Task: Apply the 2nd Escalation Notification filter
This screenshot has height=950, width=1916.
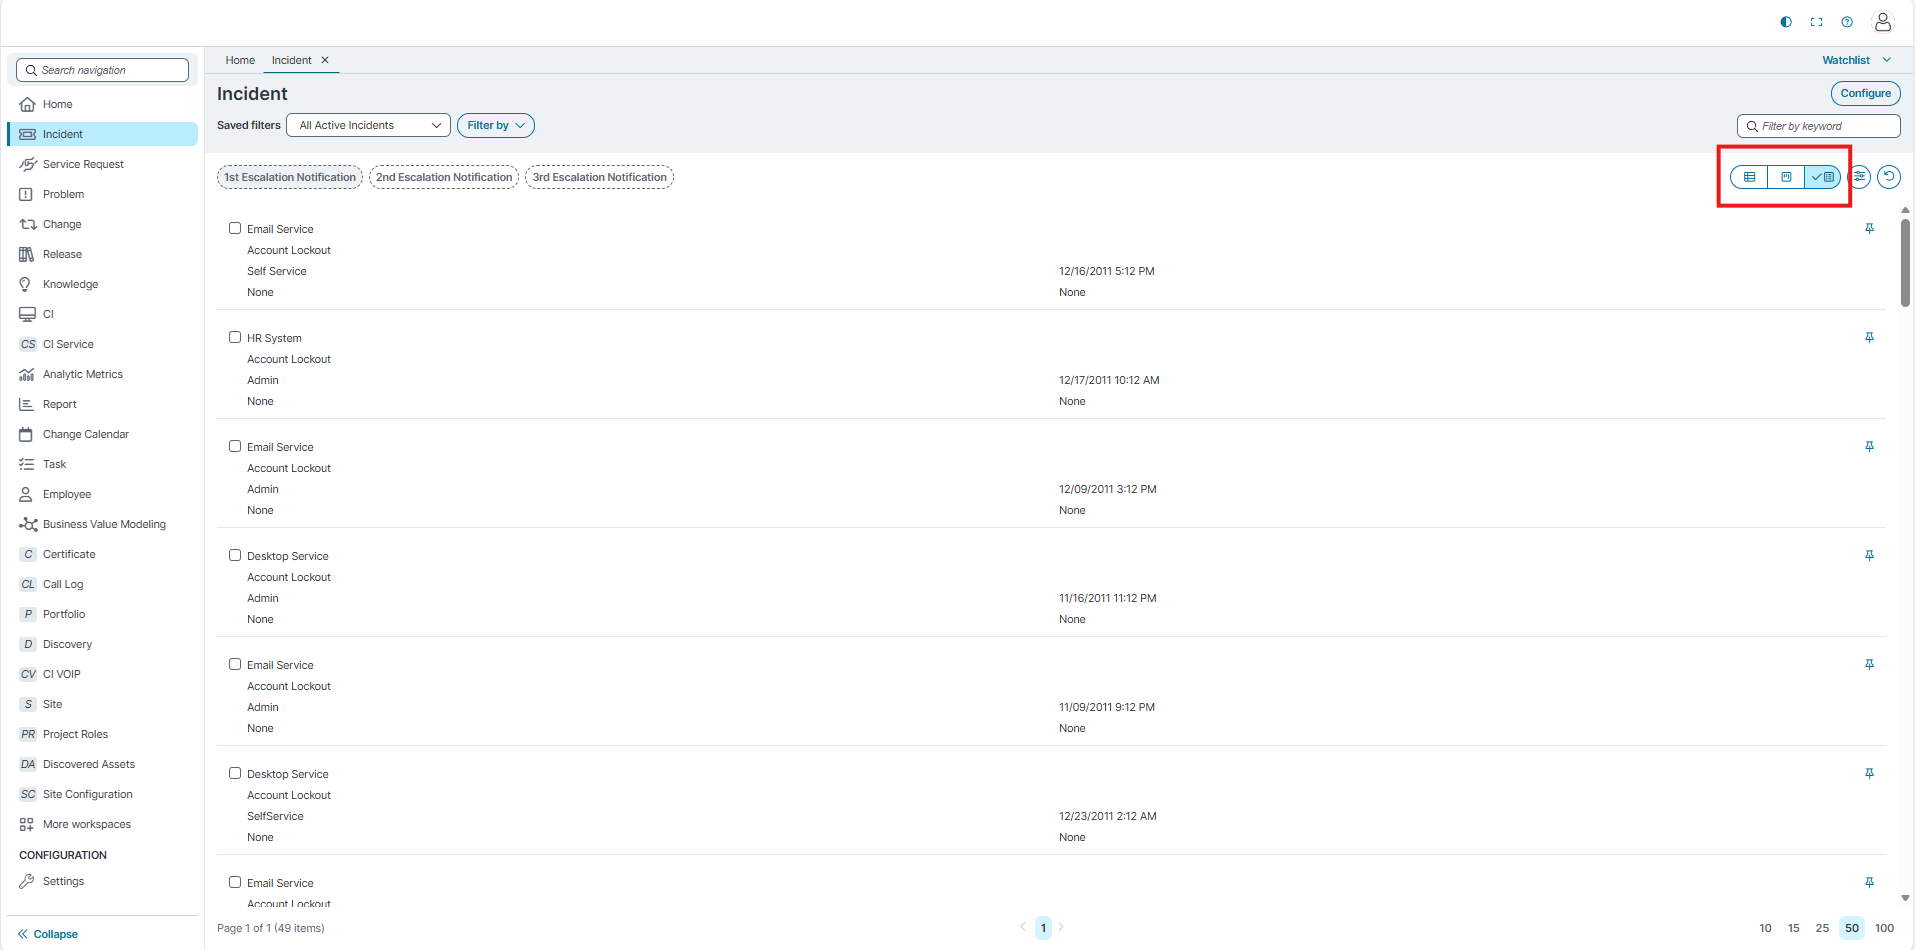Action: (444, 177)
